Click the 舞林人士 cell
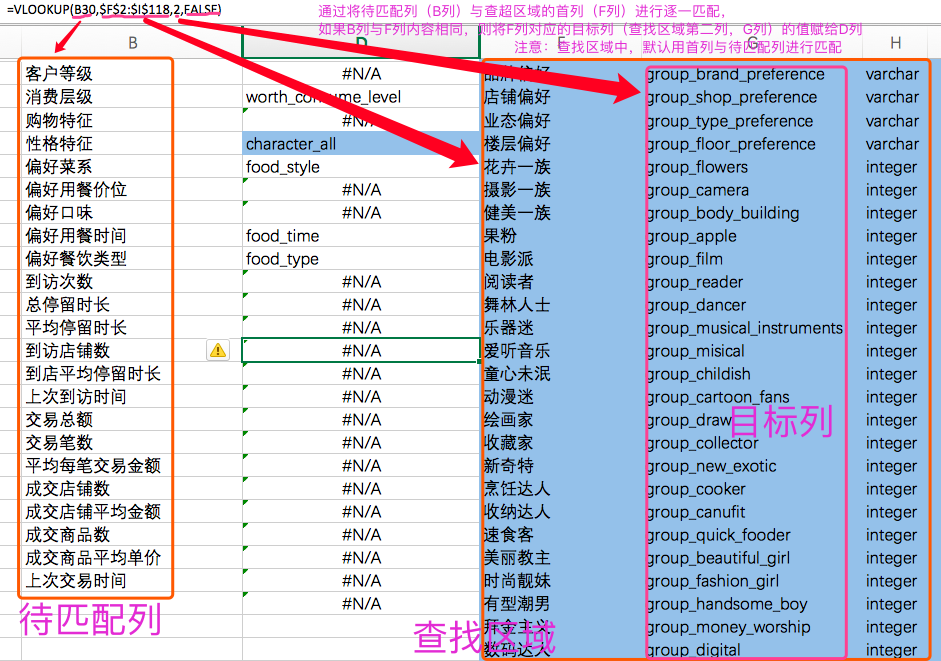This screenshot has height=661, width=941. click(x=562, y=304)
